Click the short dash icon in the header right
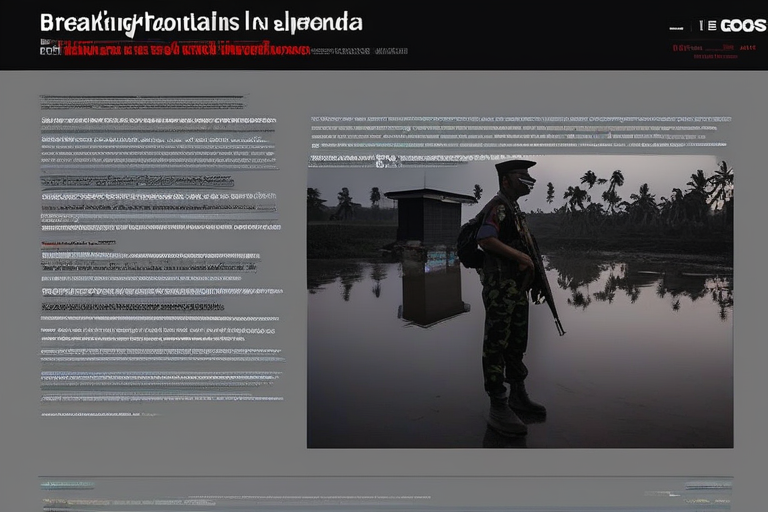The height and width of the screenshot is (512, 768). (676, 27)
